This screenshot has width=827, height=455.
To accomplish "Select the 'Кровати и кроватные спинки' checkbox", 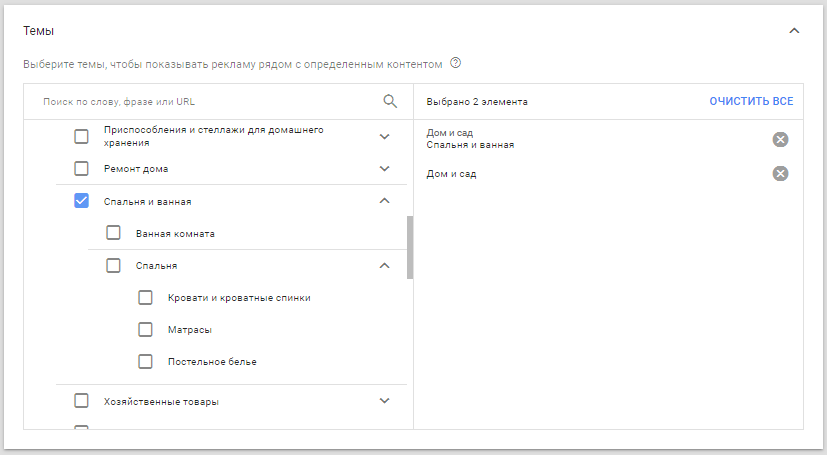I will 146,297.
